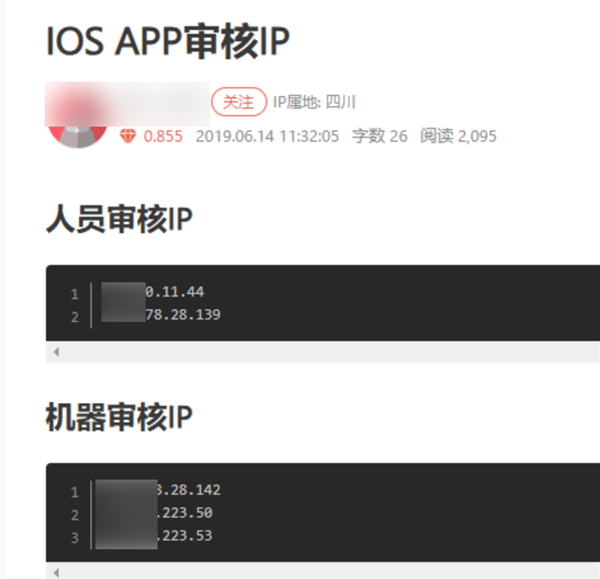Click the red 关注 follow button
Screen dimensions: 600x579
pos(239,102)
